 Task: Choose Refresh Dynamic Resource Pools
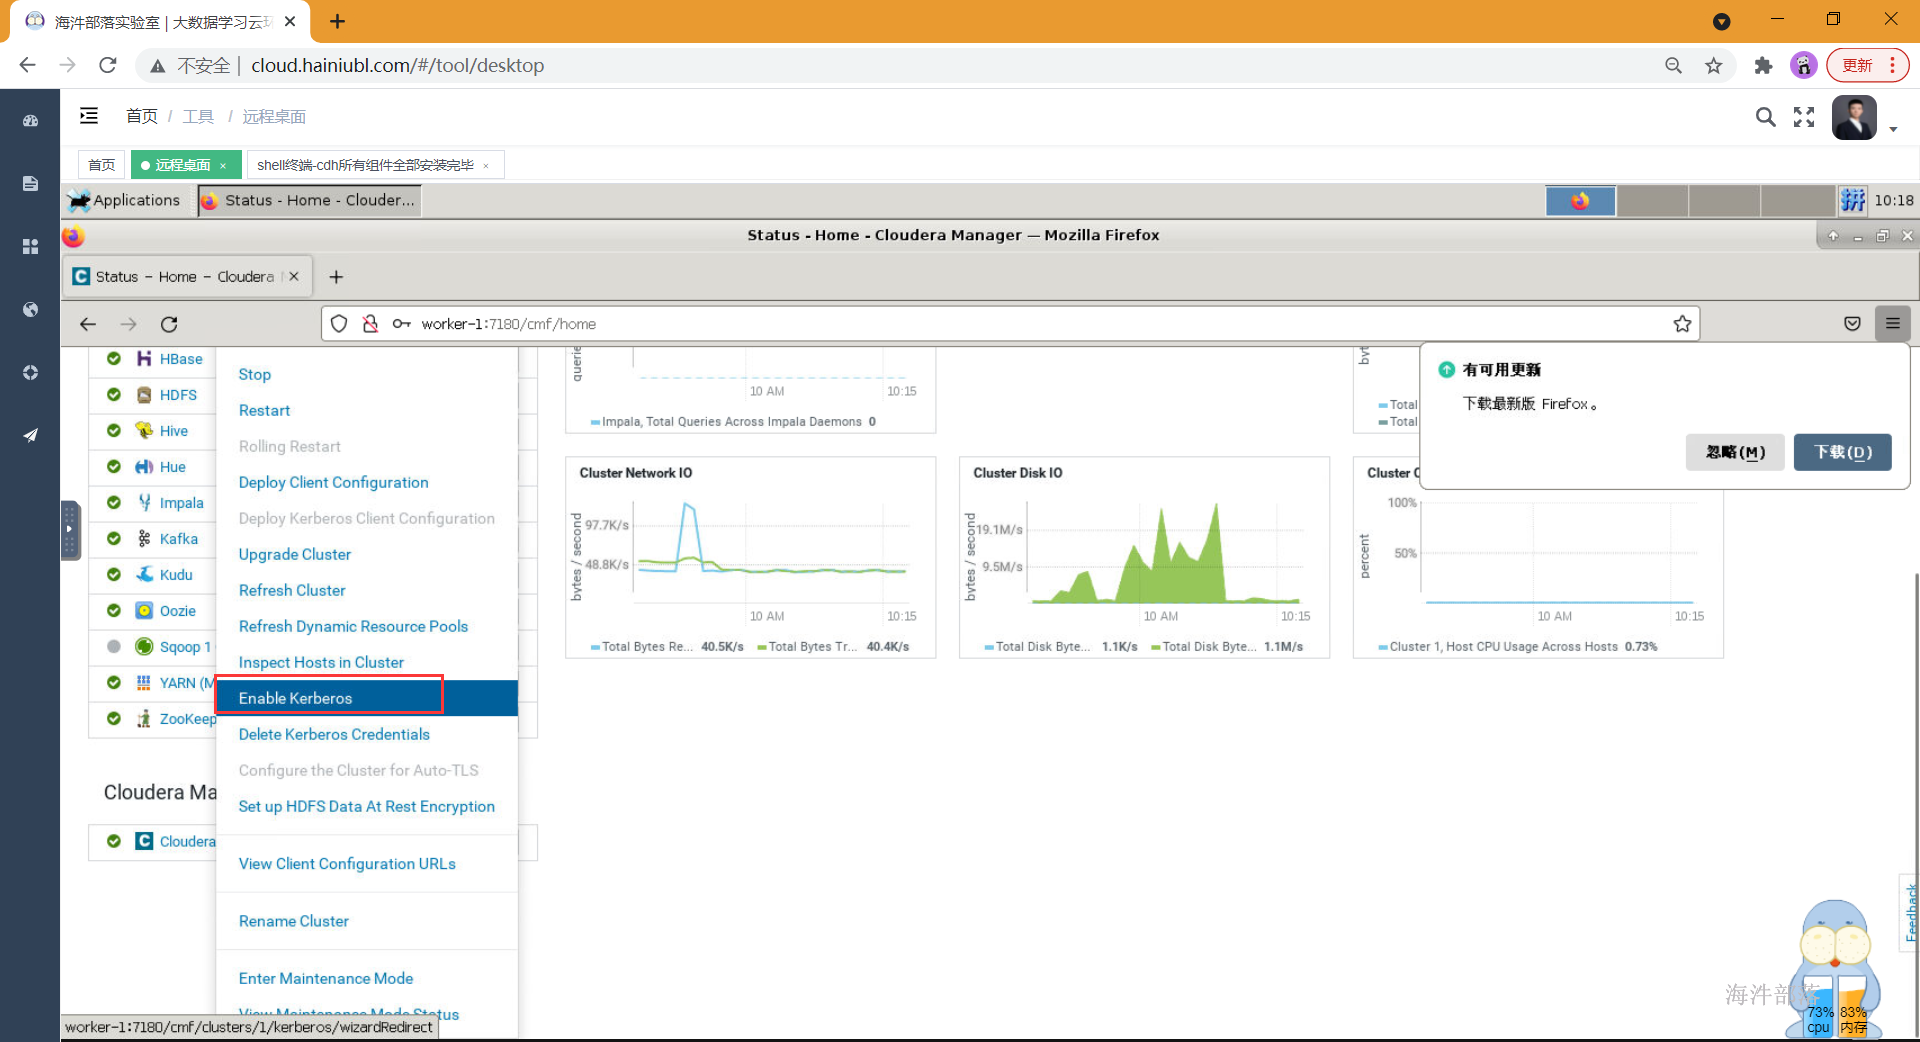point(353,626)
